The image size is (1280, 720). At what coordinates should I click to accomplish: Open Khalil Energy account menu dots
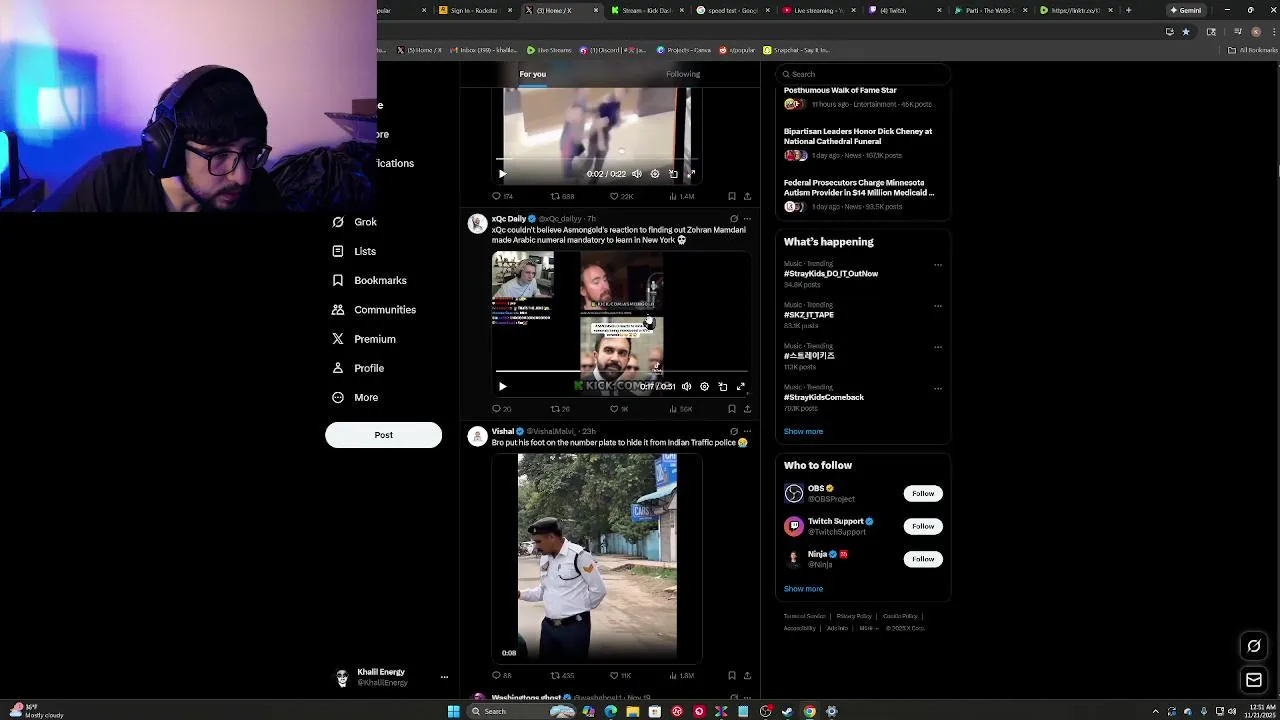[x=444, y=677]
